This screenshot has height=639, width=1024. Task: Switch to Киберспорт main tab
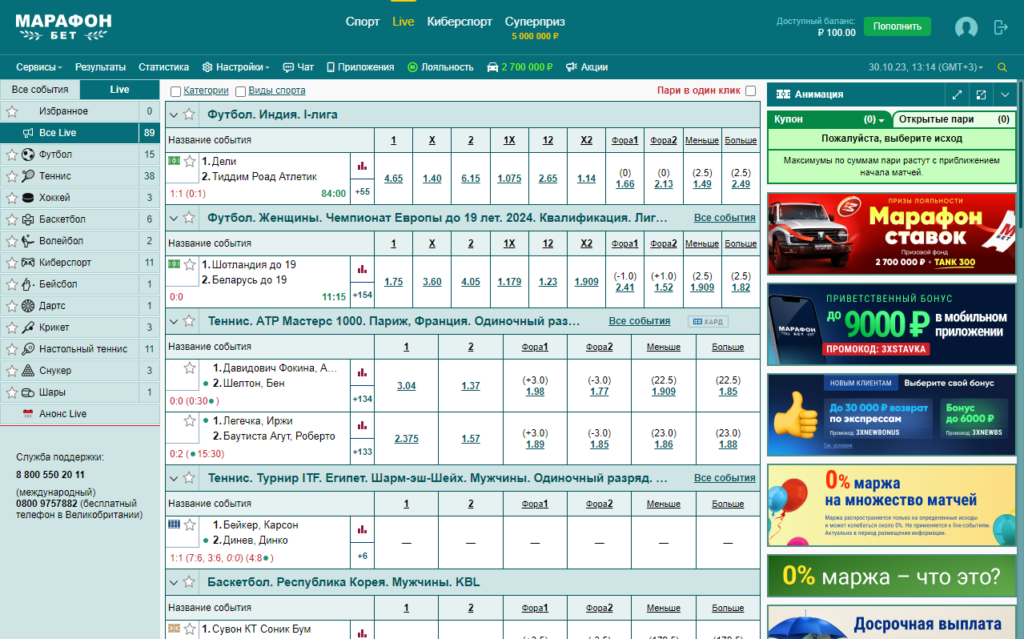tap(459, 22)
